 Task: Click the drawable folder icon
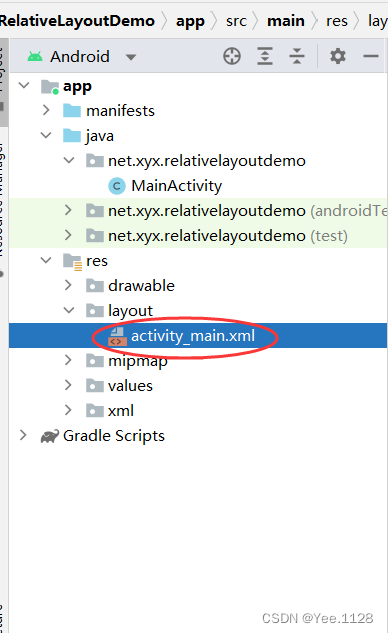click(x=94, y=286)
